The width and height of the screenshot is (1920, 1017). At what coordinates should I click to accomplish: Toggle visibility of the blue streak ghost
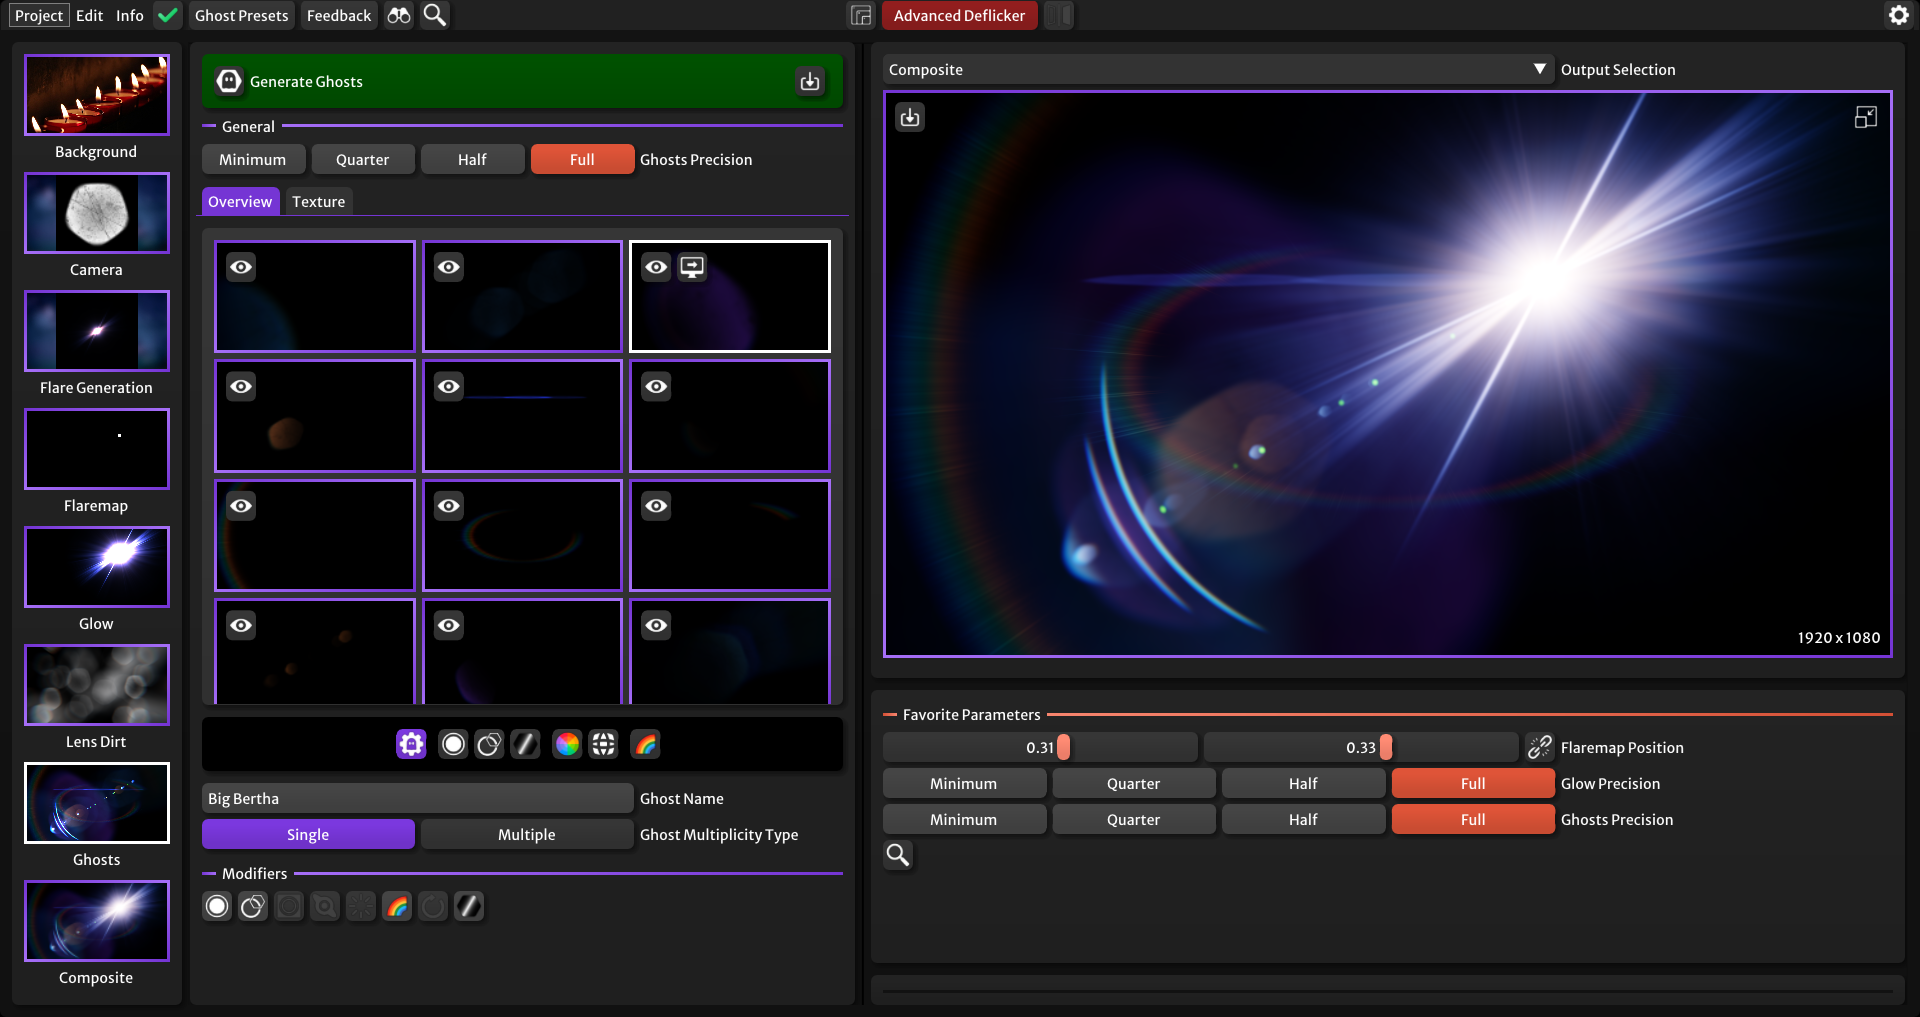click(449, 386)
